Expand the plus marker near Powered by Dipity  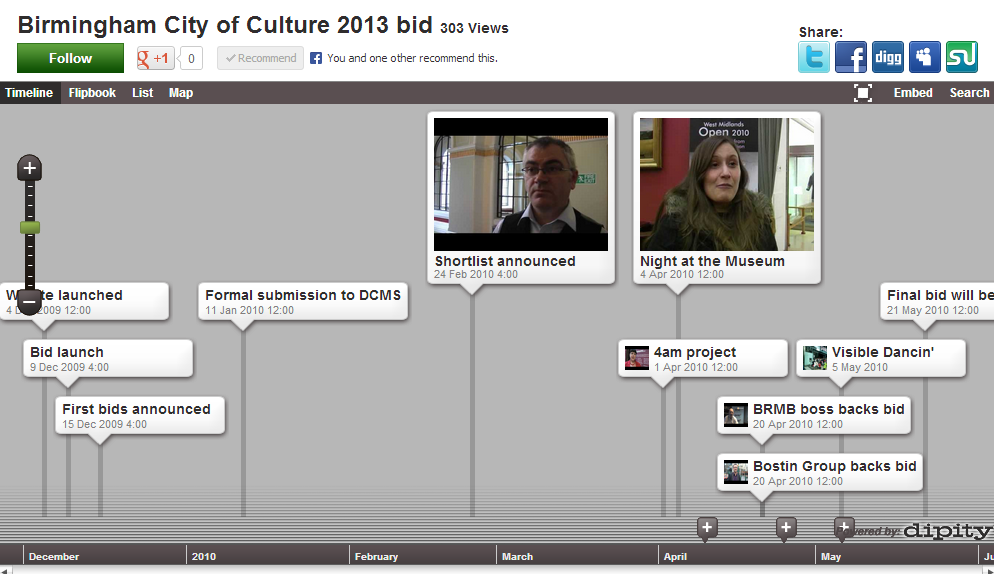pos(844,526)
